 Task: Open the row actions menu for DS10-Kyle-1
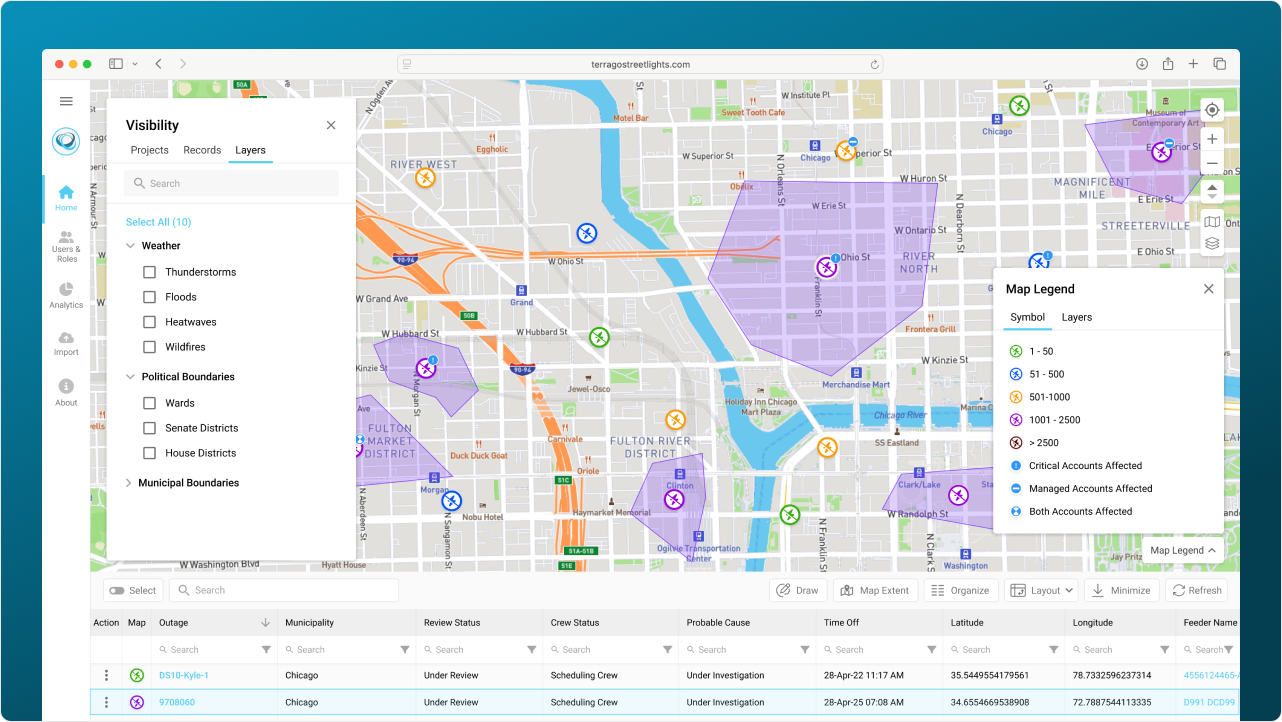106,675
